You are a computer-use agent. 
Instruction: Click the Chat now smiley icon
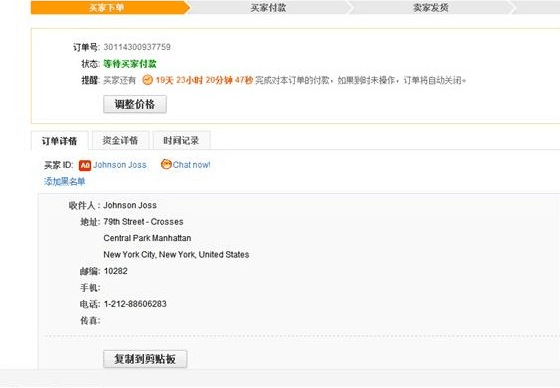166,164
